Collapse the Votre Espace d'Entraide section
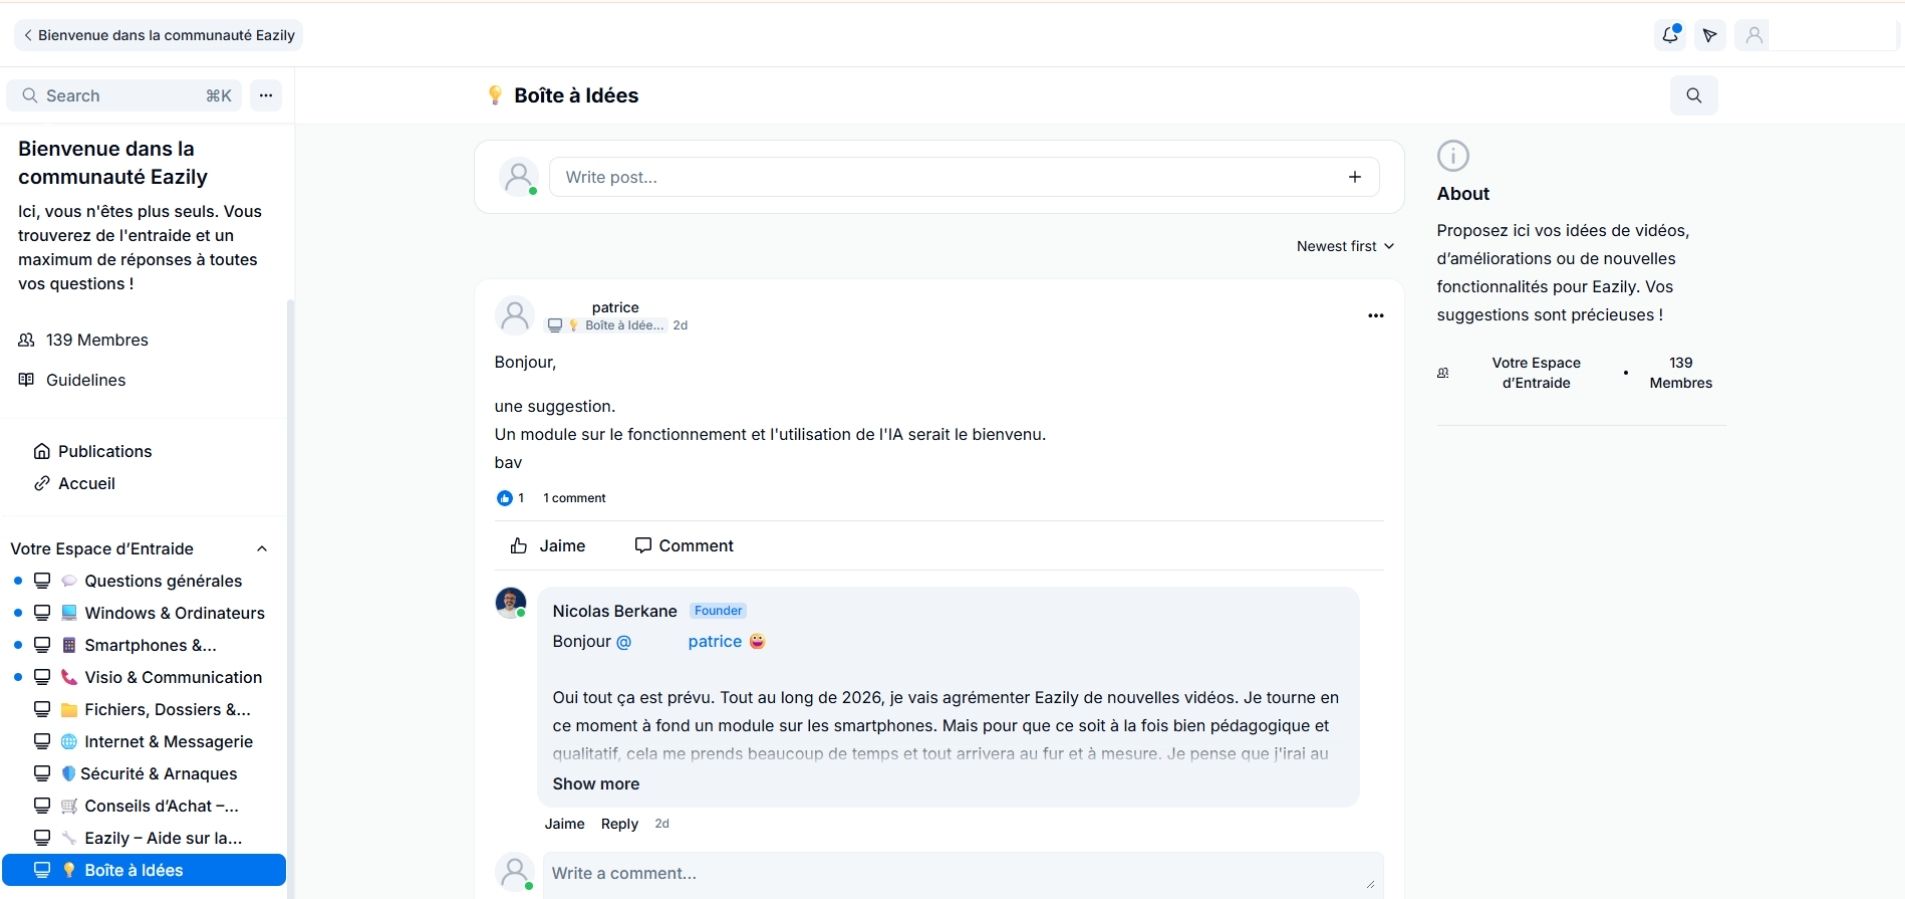The image size is (1905, 899). tap(262, 549)
